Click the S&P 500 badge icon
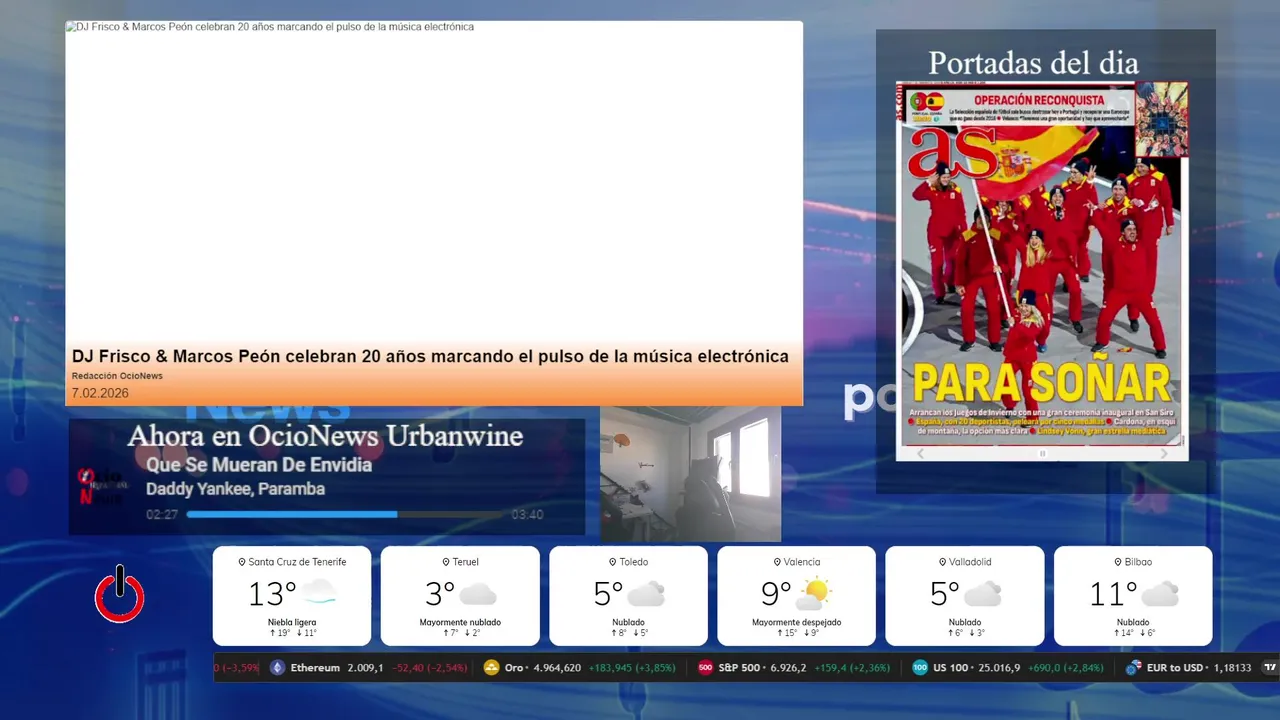The width and height of the screenshot is (1280, 720). [x=705, y=668]
